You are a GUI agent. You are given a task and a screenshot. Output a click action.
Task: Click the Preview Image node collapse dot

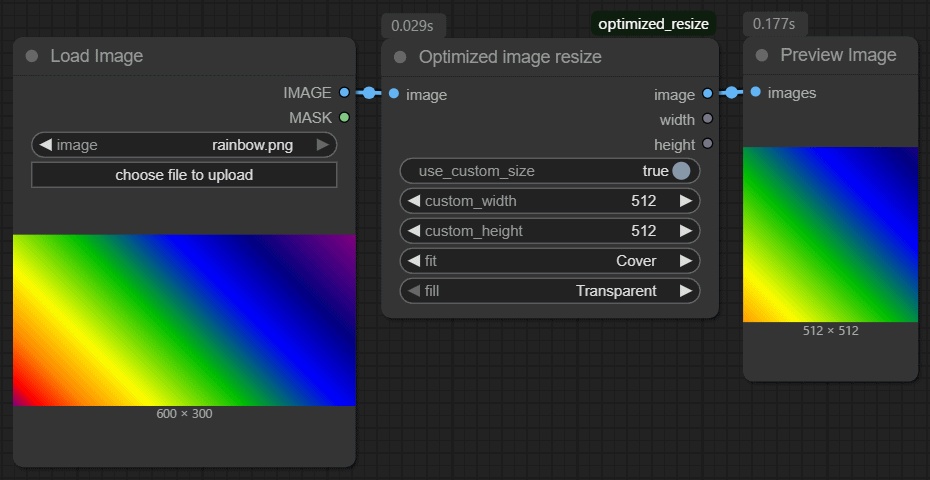tap(762, 55)
